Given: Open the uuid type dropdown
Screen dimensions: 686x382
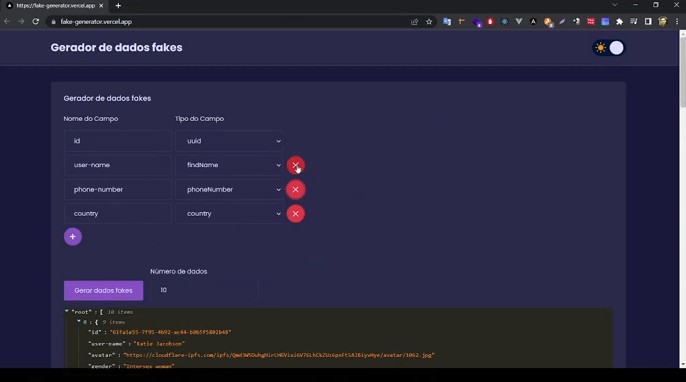Looking at the screenshot, I should pyautogui.click(x=229, y=141).
